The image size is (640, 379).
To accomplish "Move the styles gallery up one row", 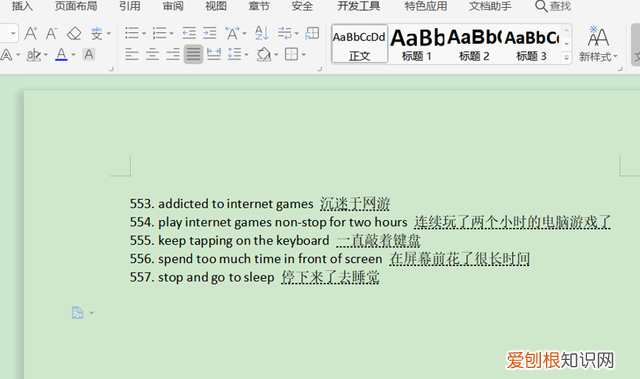I will [x=567, y=31].
